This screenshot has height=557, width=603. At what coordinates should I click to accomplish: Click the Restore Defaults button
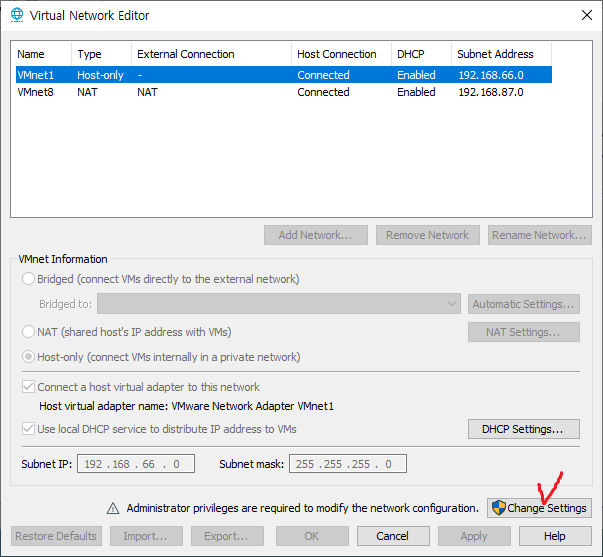click(x=56, y=536)
